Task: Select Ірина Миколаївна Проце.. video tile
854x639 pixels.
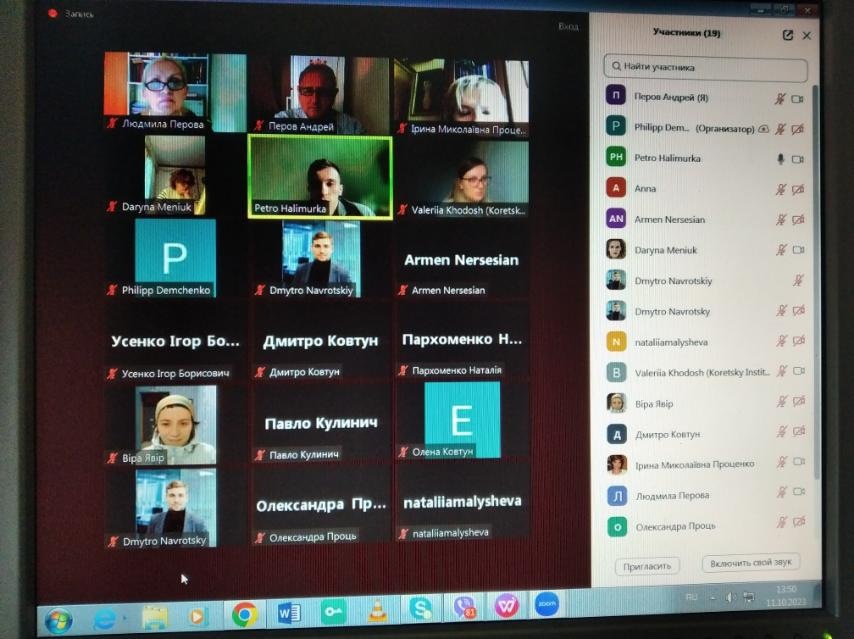Action: point(461,98)
